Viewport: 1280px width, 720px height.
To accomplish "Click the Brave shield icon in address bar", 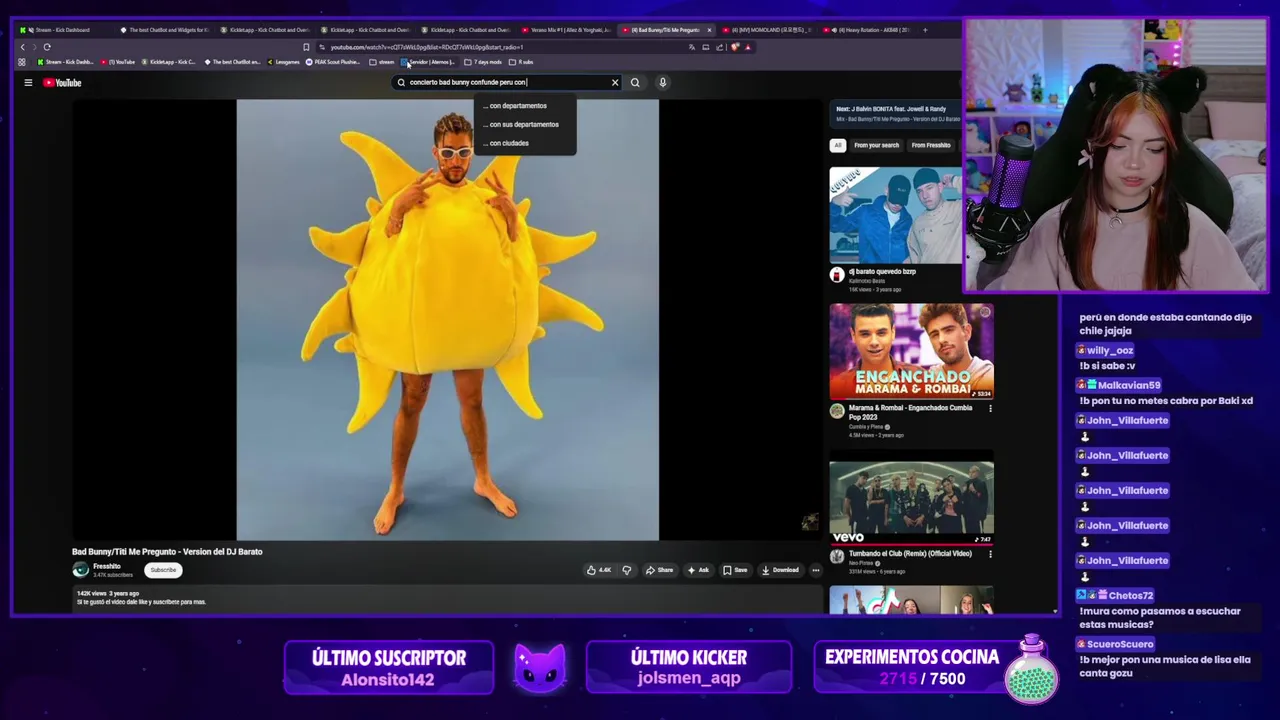I will pyautogui.click(x=735, y=47).
